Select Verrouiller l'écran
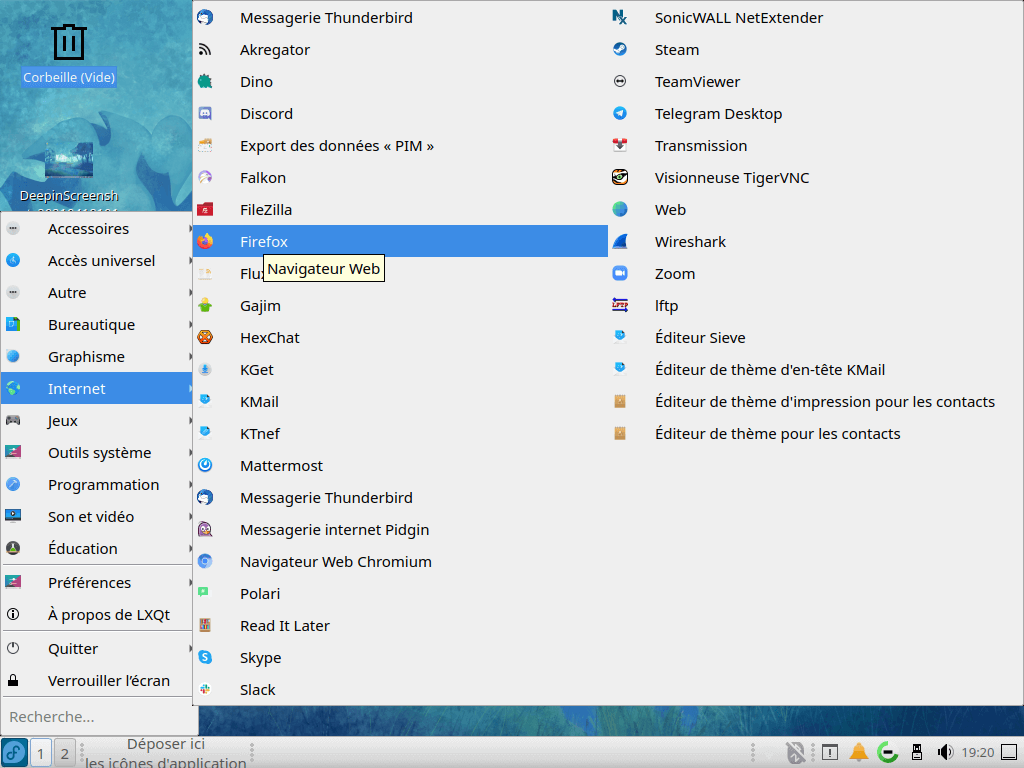The width and height of the screenshot is (1024, 768). click(97, 680)
